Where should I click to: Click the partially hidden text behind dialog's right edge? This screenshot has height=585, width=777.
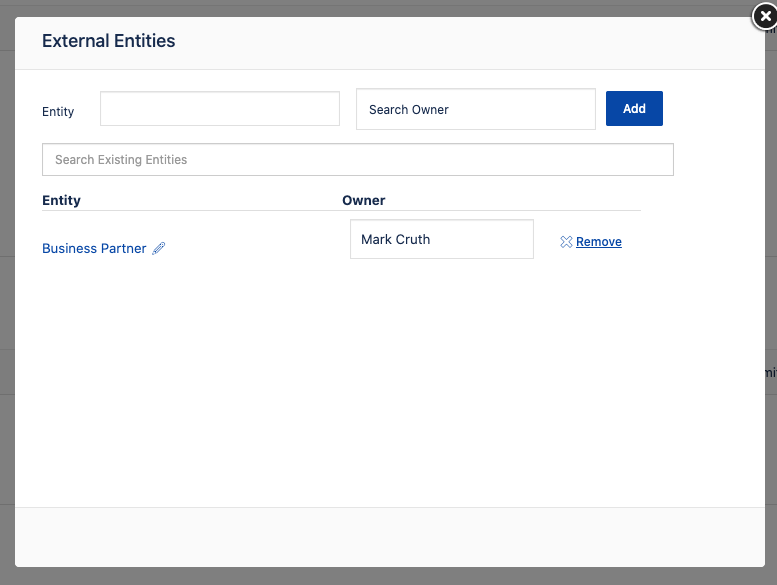click(x=770, y=372)
